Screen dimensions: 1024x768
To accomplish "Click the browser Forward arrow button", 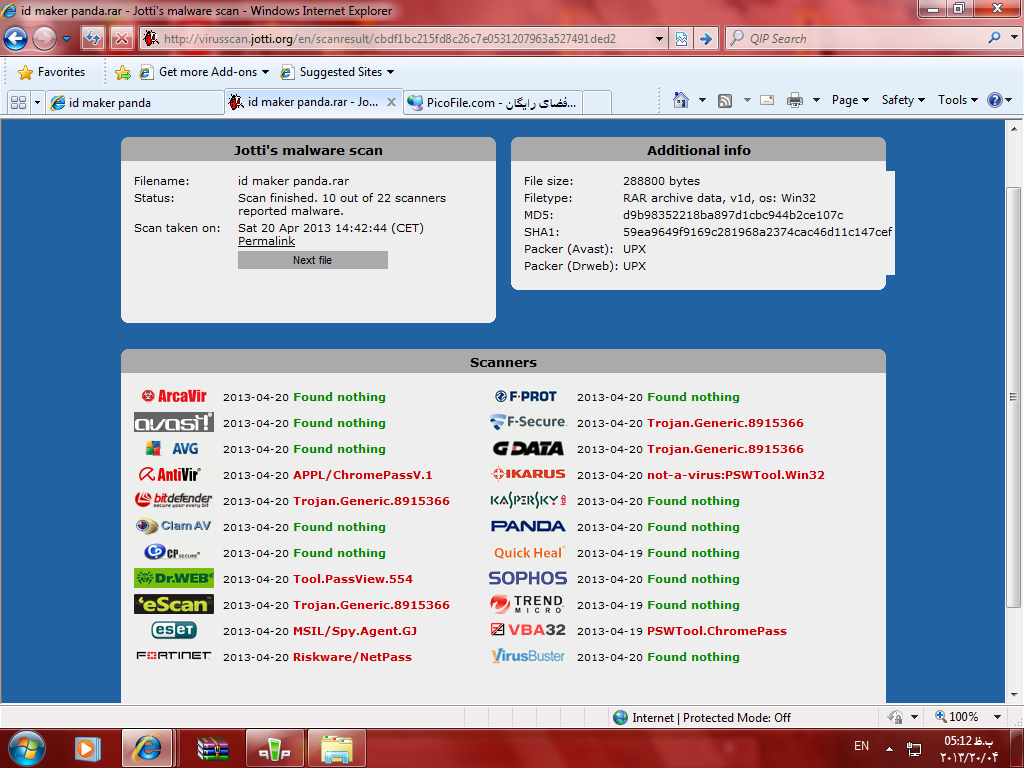I will pyautogui.click(x=44, y=39).
